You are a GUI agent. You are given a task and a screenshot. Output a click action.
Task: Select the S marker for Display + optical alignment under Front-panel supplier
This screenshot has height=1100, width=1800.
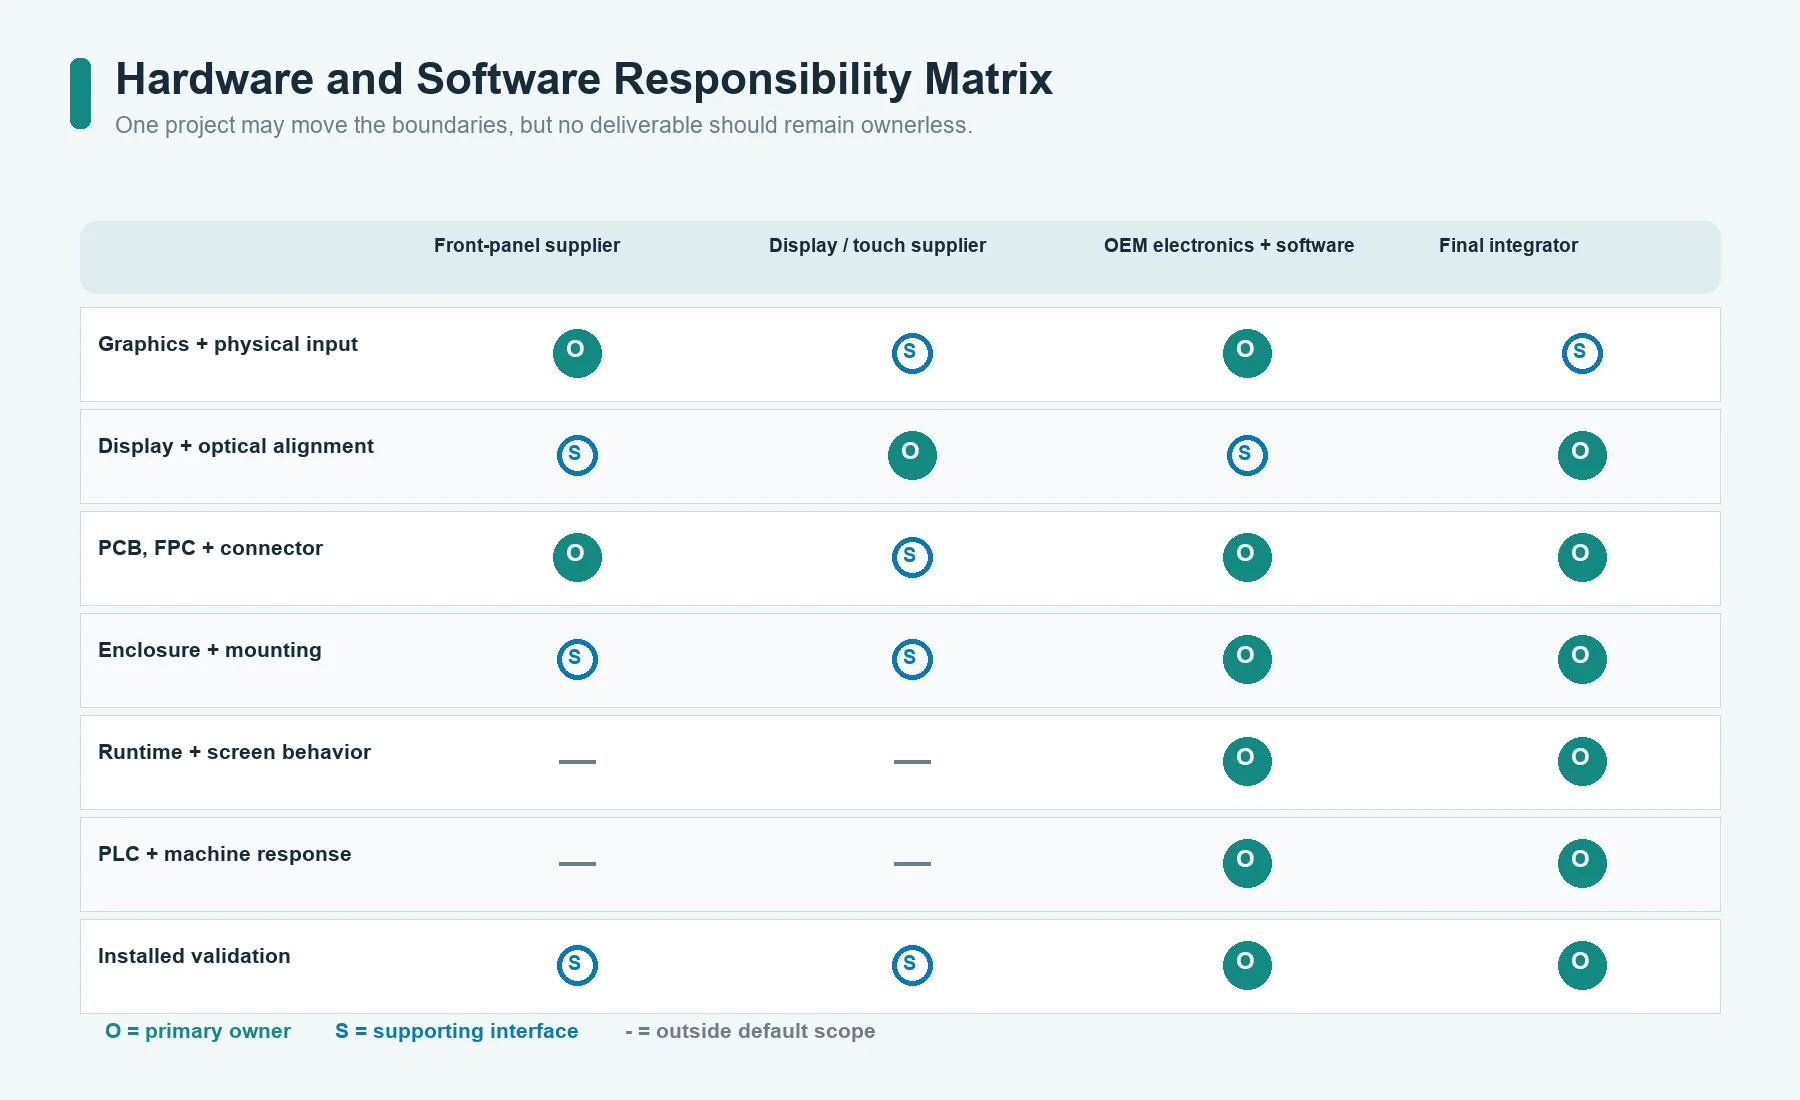point(577,455)
